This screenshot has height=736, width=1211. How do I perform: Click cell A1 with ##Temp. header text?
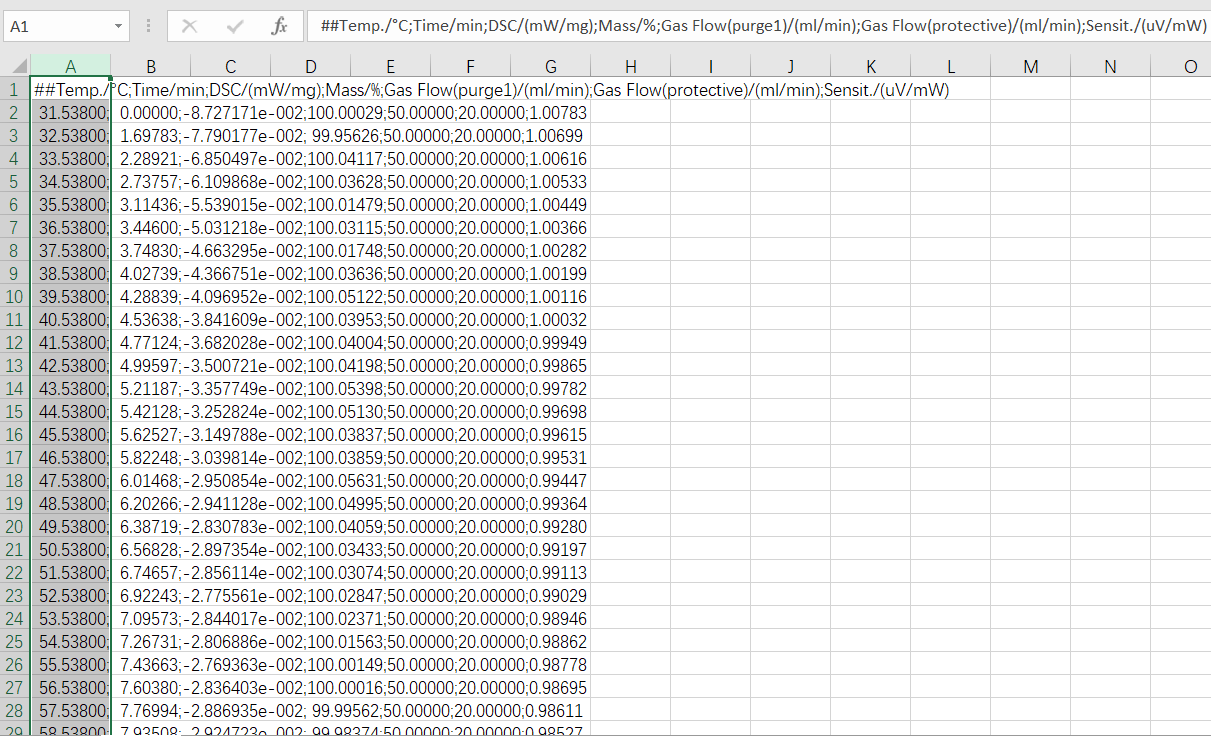(x=70, y=90)
